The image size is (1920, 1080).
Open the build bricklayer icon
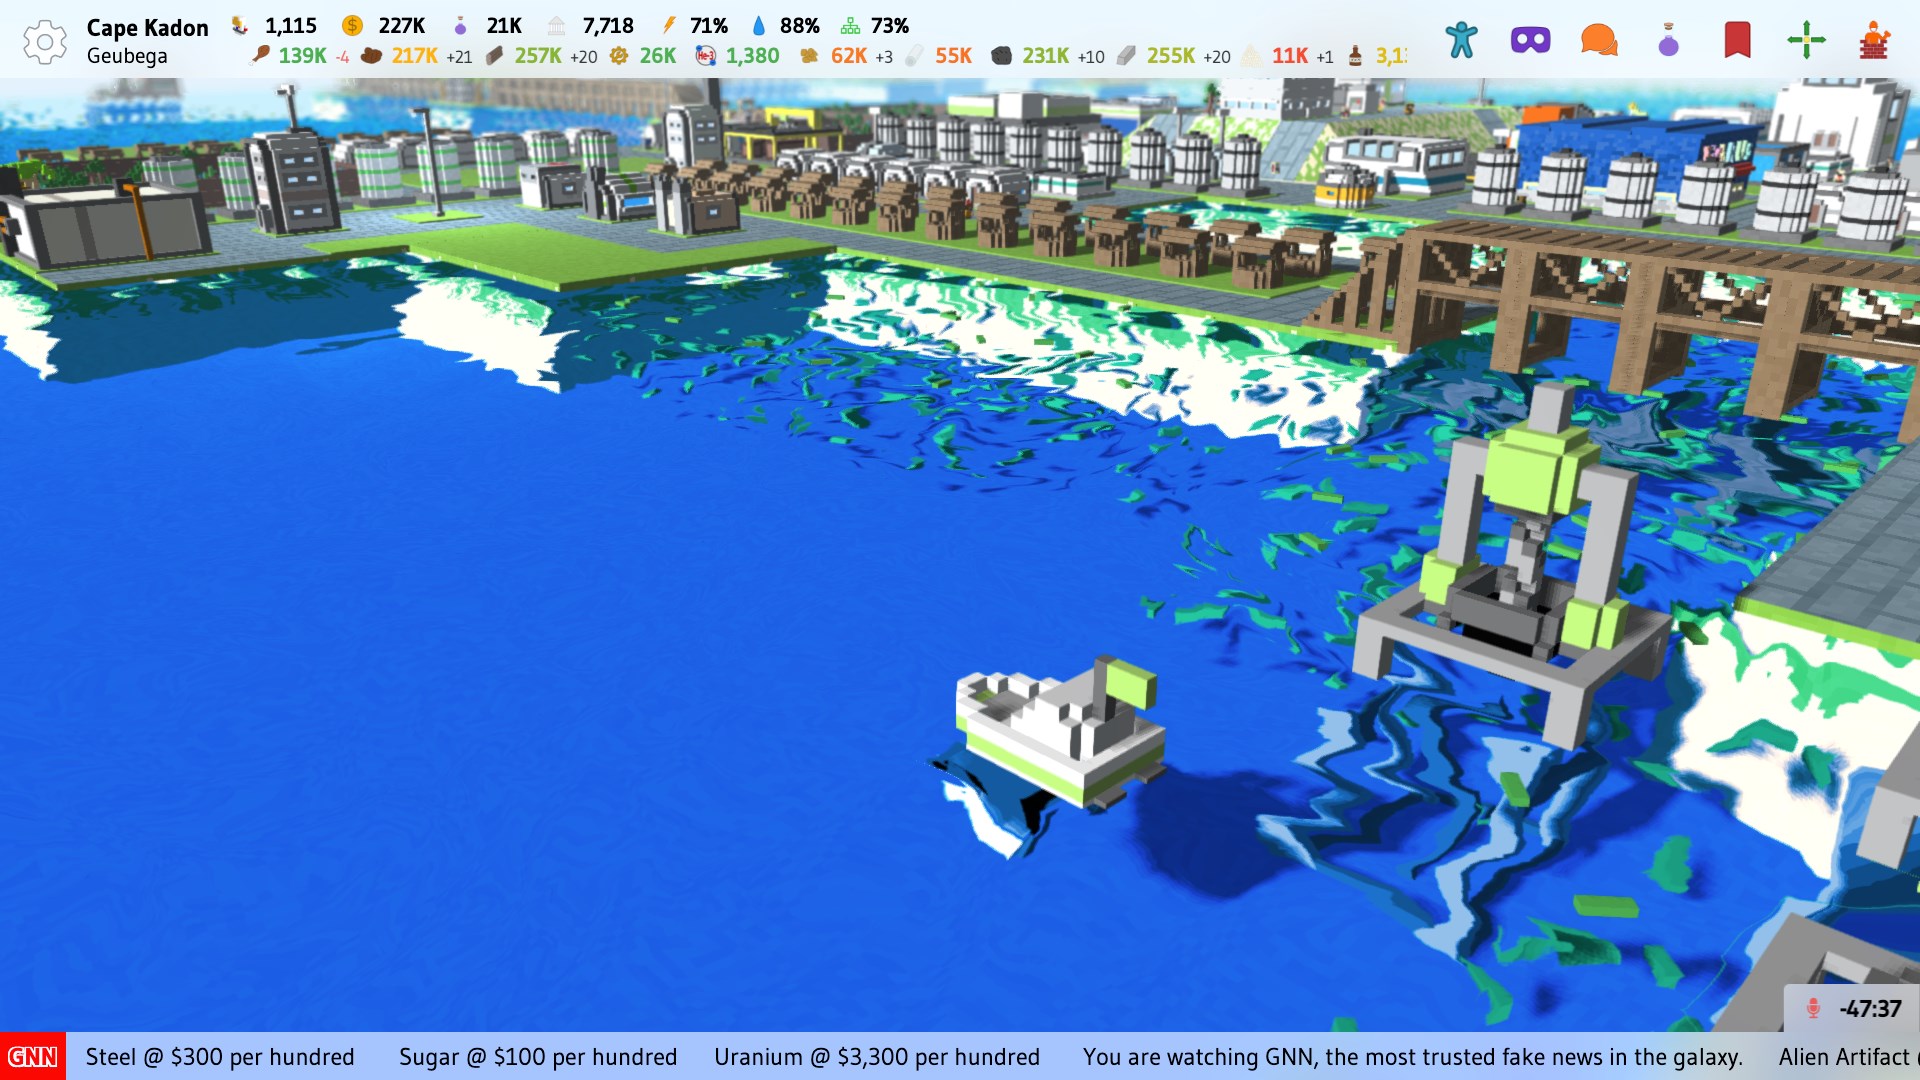click(x=1874, y=41)
